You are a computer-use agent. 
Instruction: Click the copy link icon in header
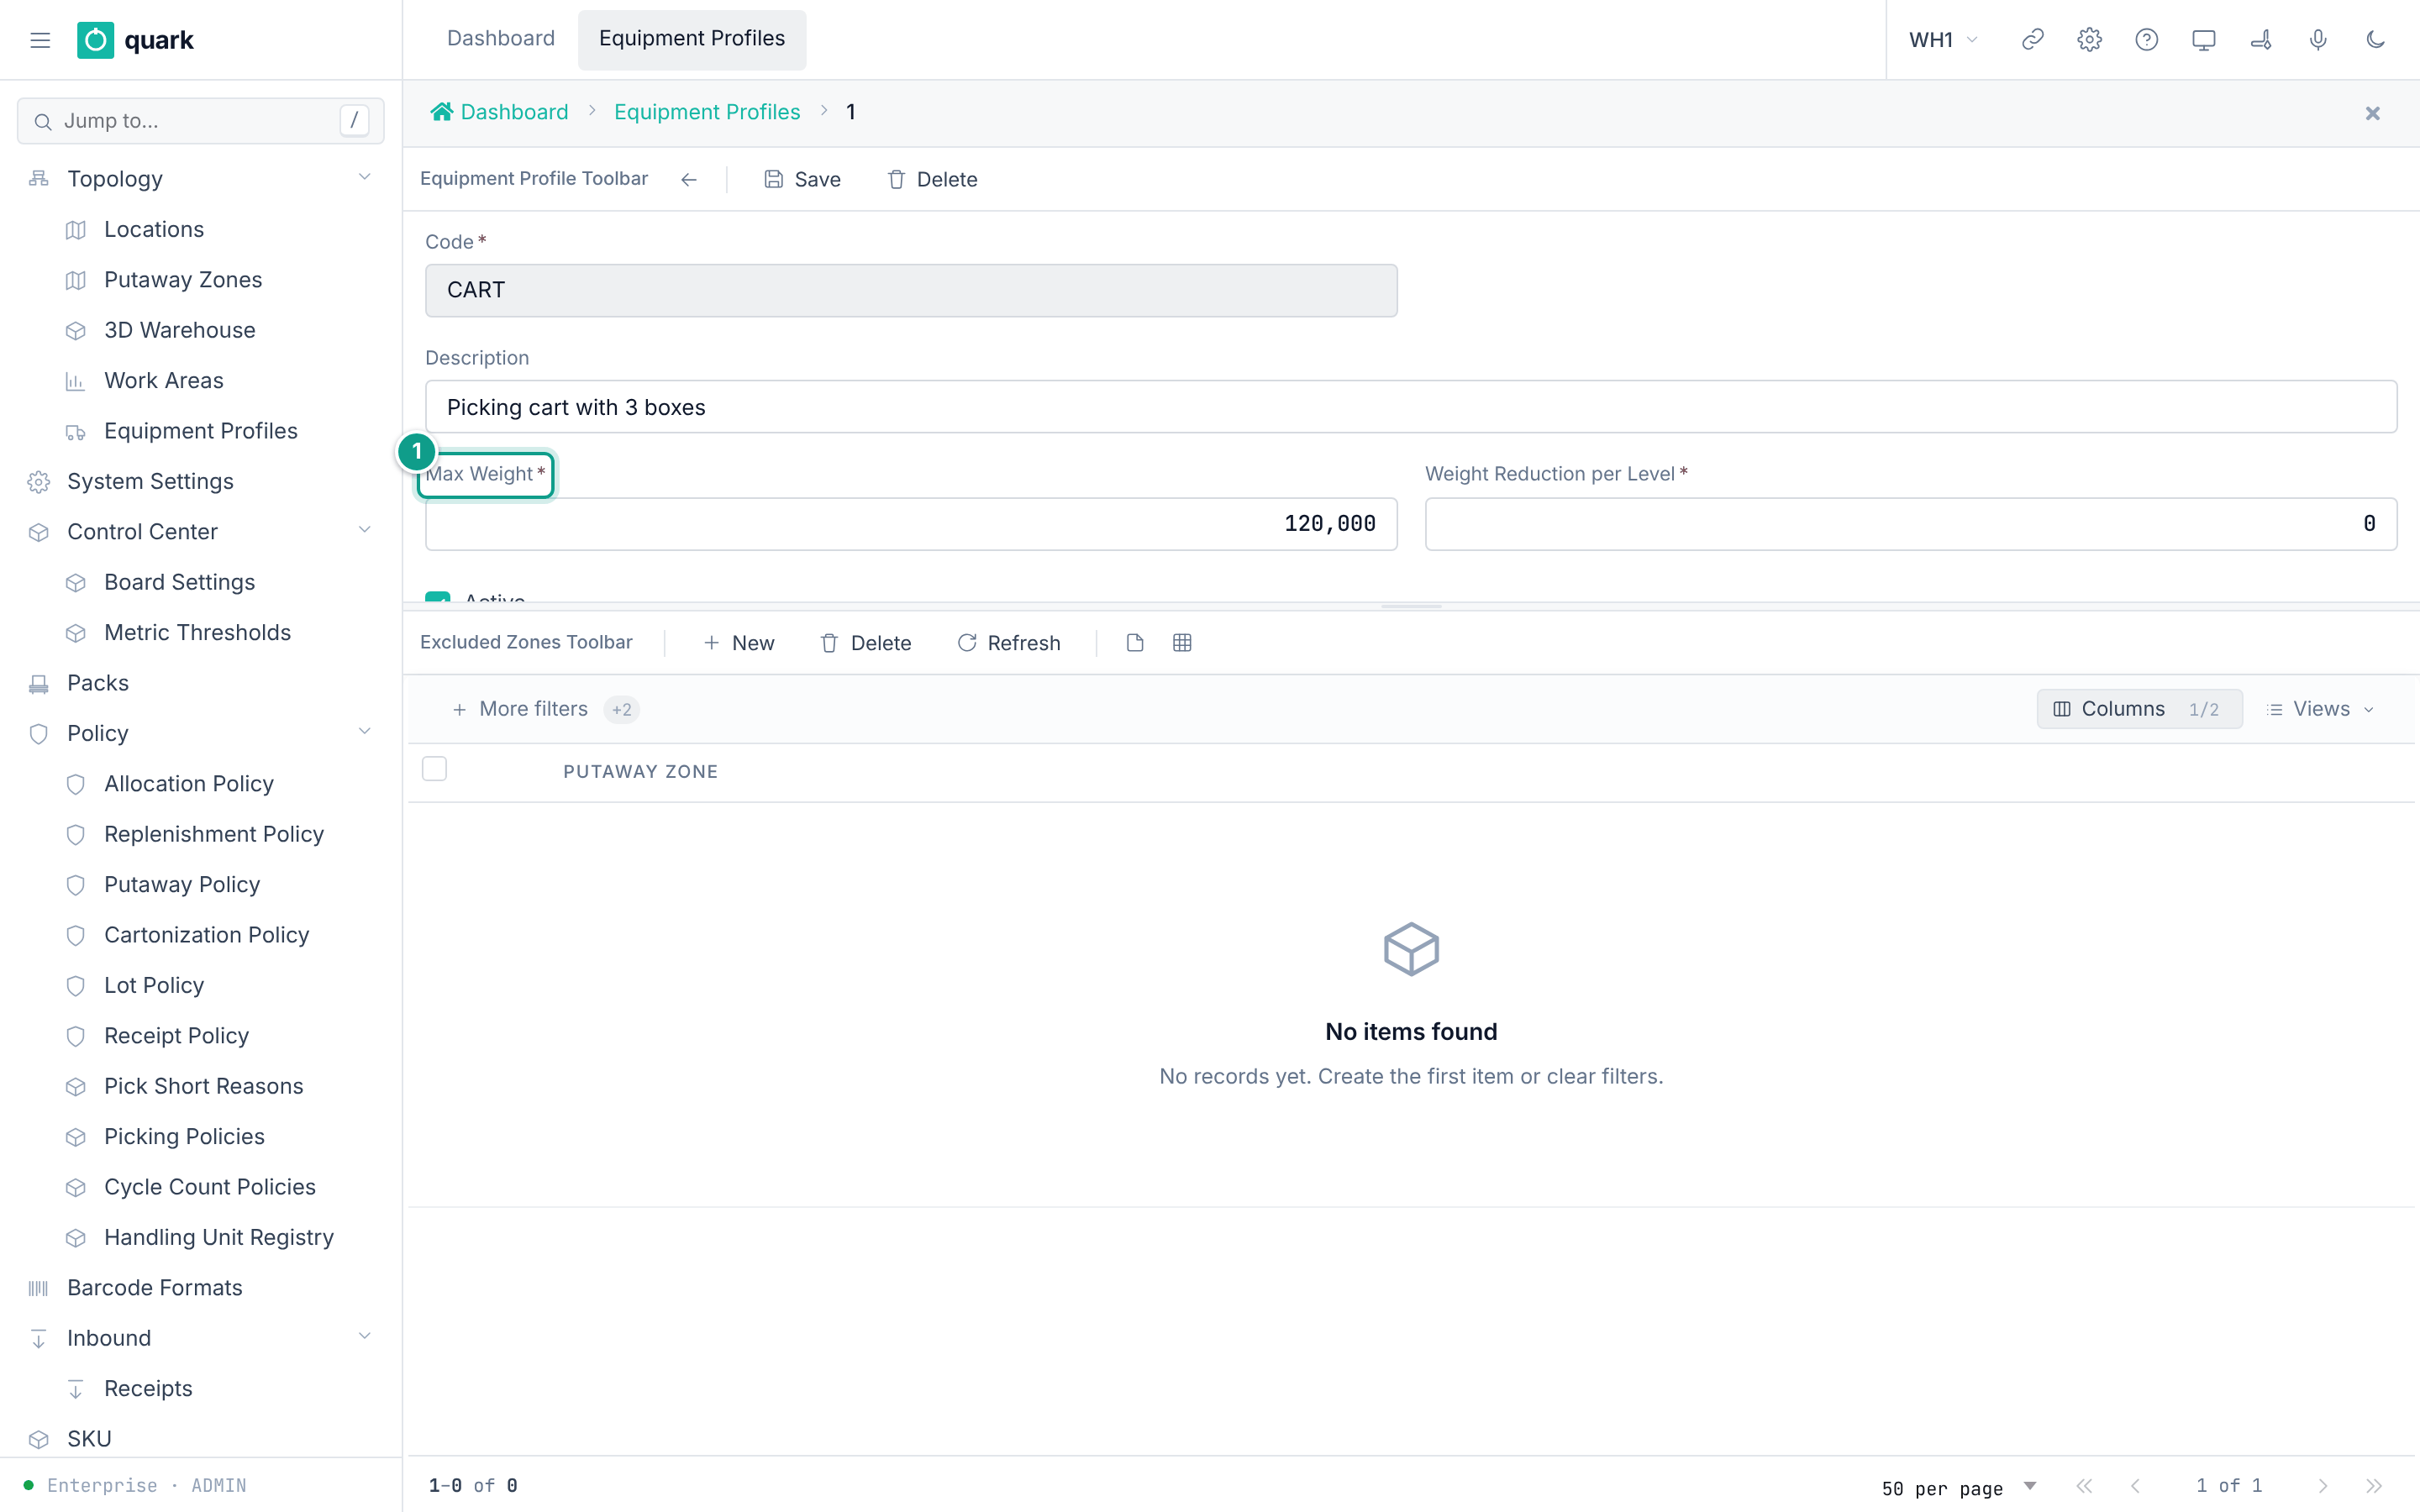coord(2032,40)
